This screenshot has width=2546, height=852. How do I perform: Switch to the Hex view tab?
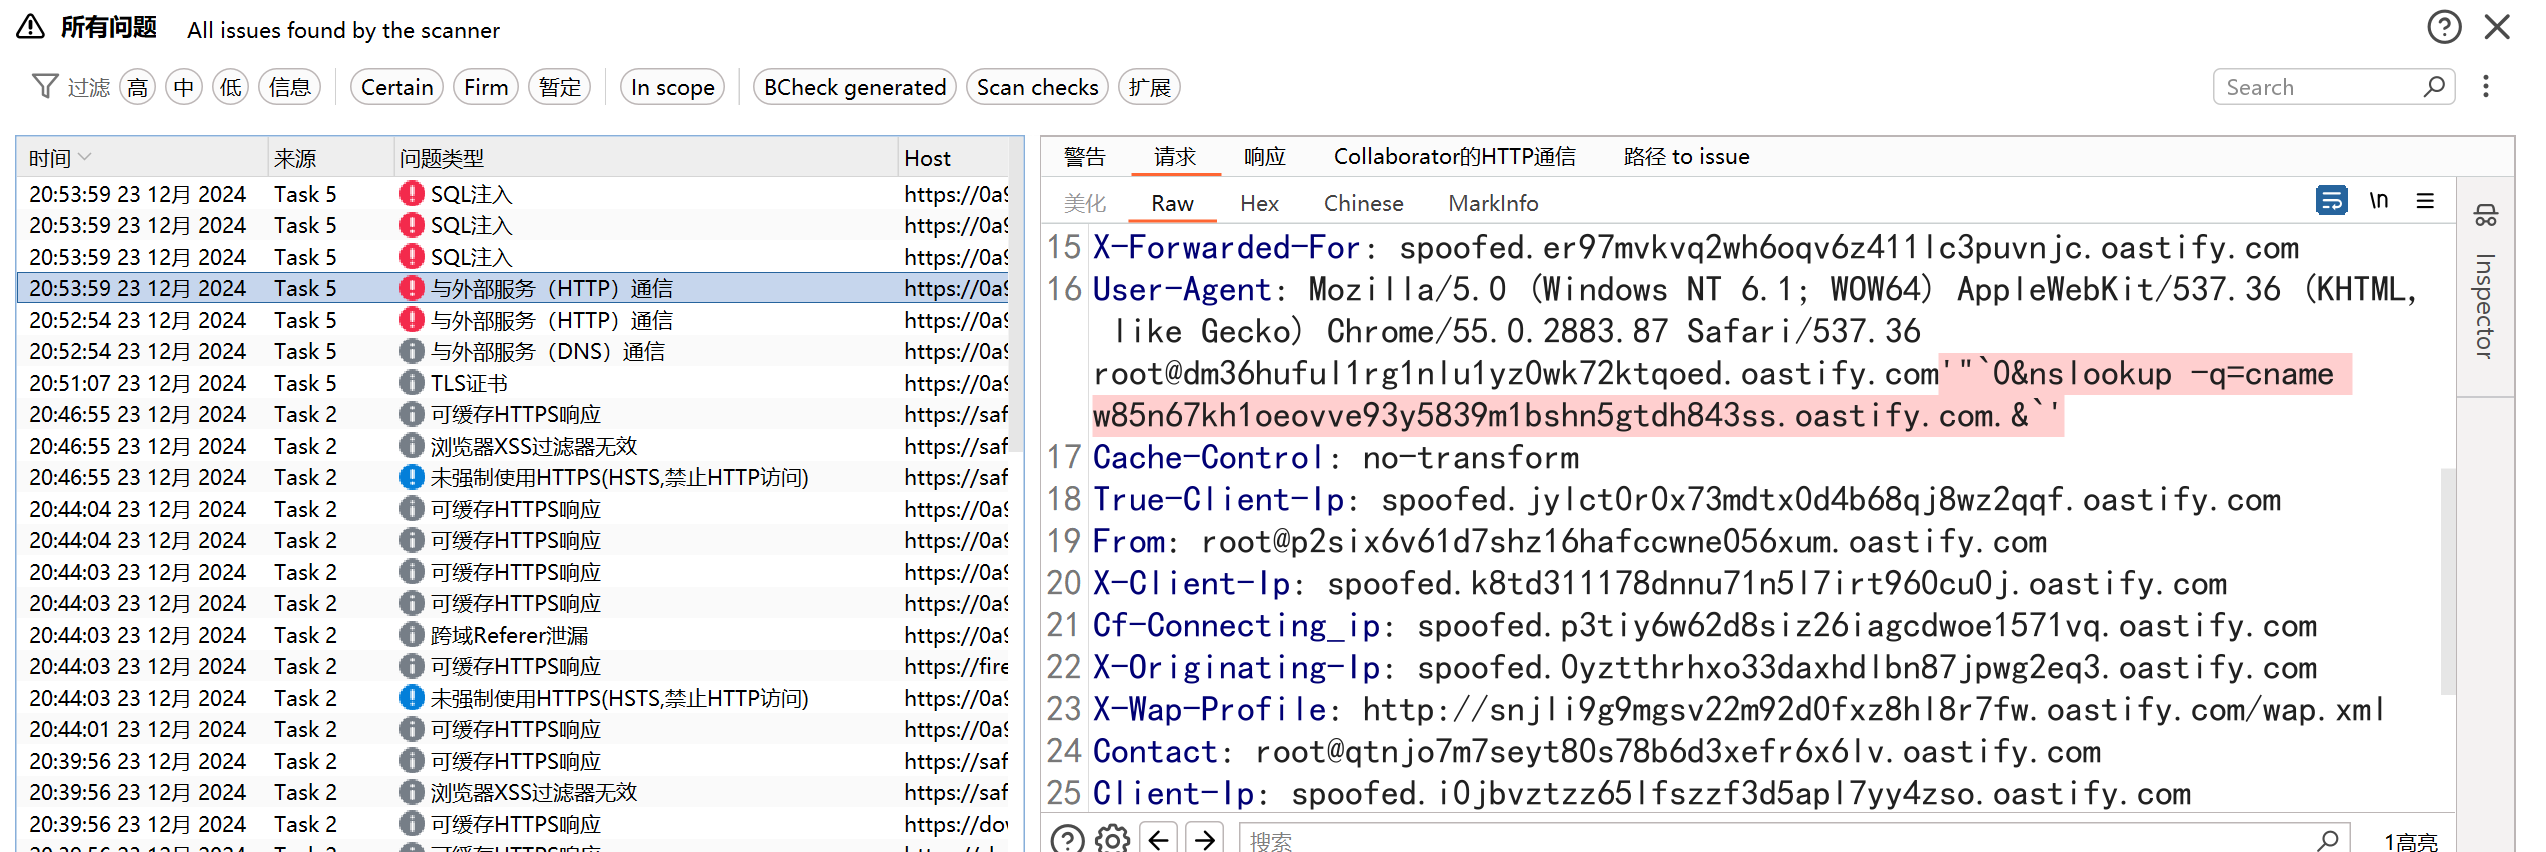1259,204
